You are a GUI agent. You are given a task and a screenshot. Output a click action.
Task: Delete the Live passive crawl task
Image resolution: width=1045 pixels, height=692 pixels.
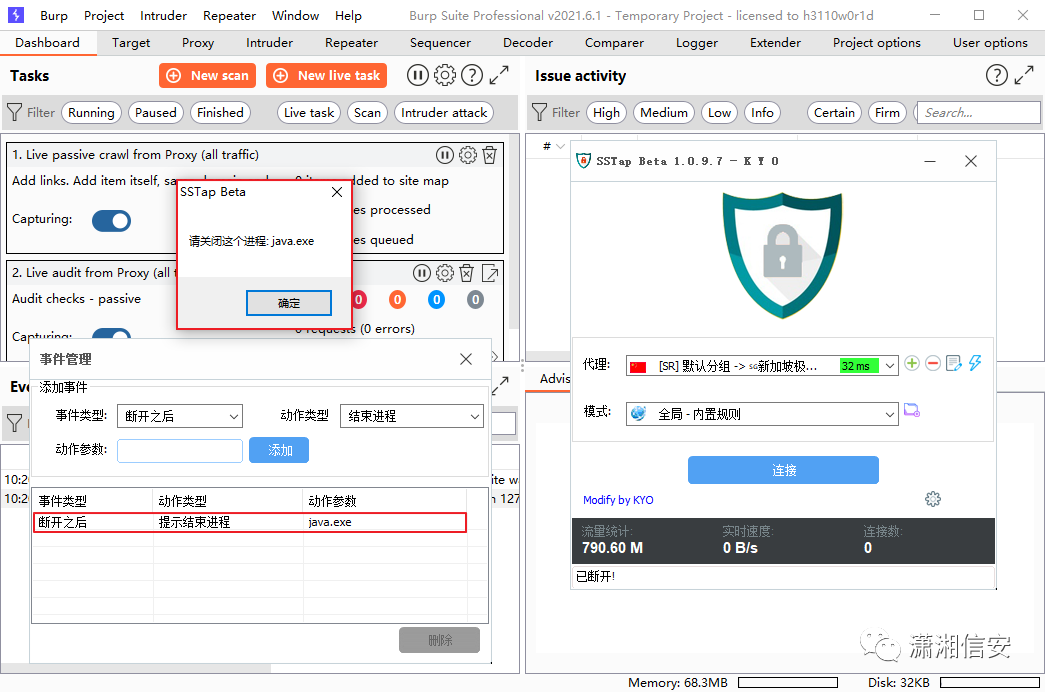[490, 155]
